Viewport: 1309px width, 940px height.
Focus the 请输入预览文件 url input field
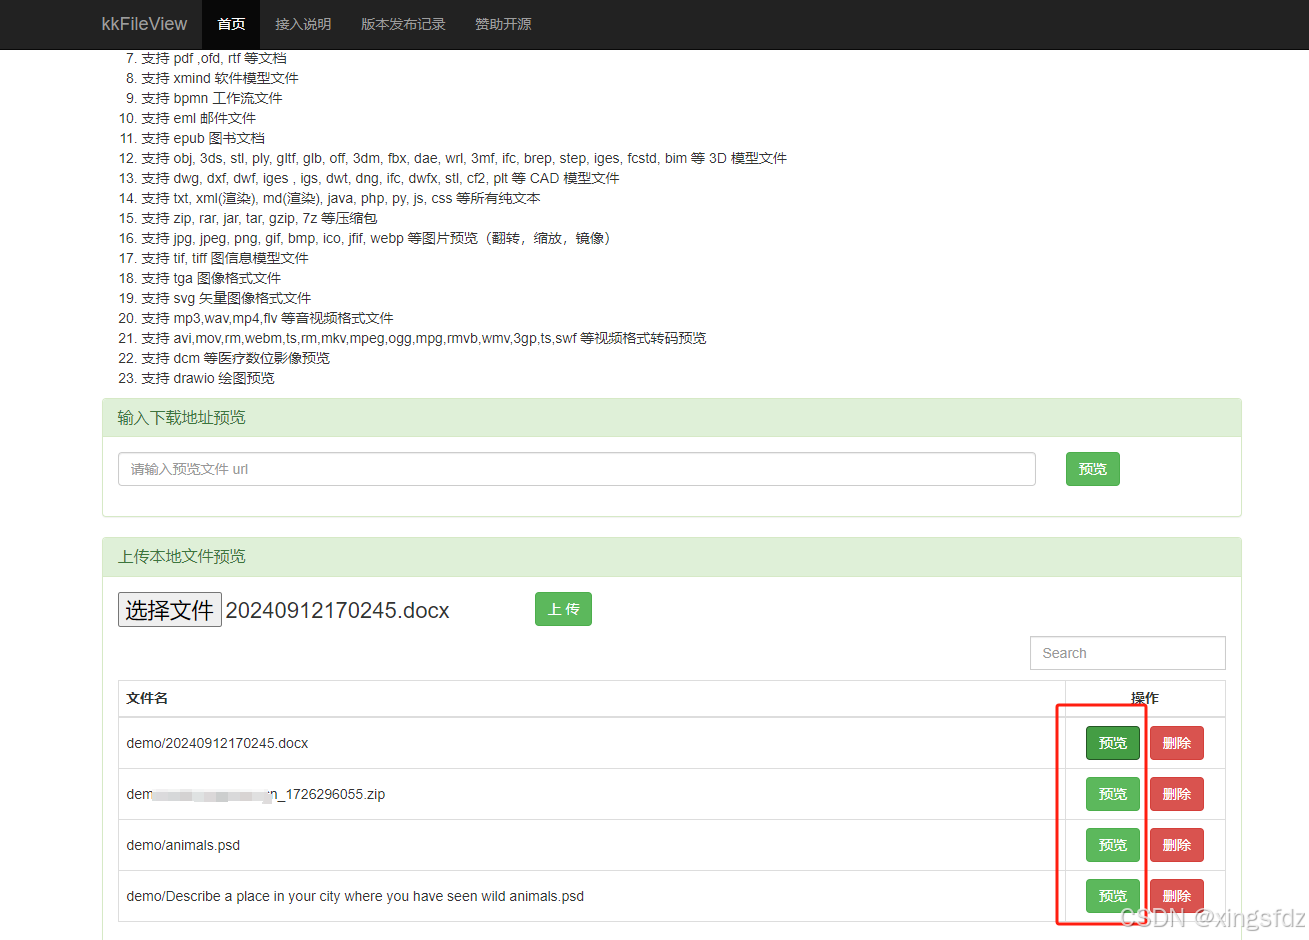tap(576, 469)
